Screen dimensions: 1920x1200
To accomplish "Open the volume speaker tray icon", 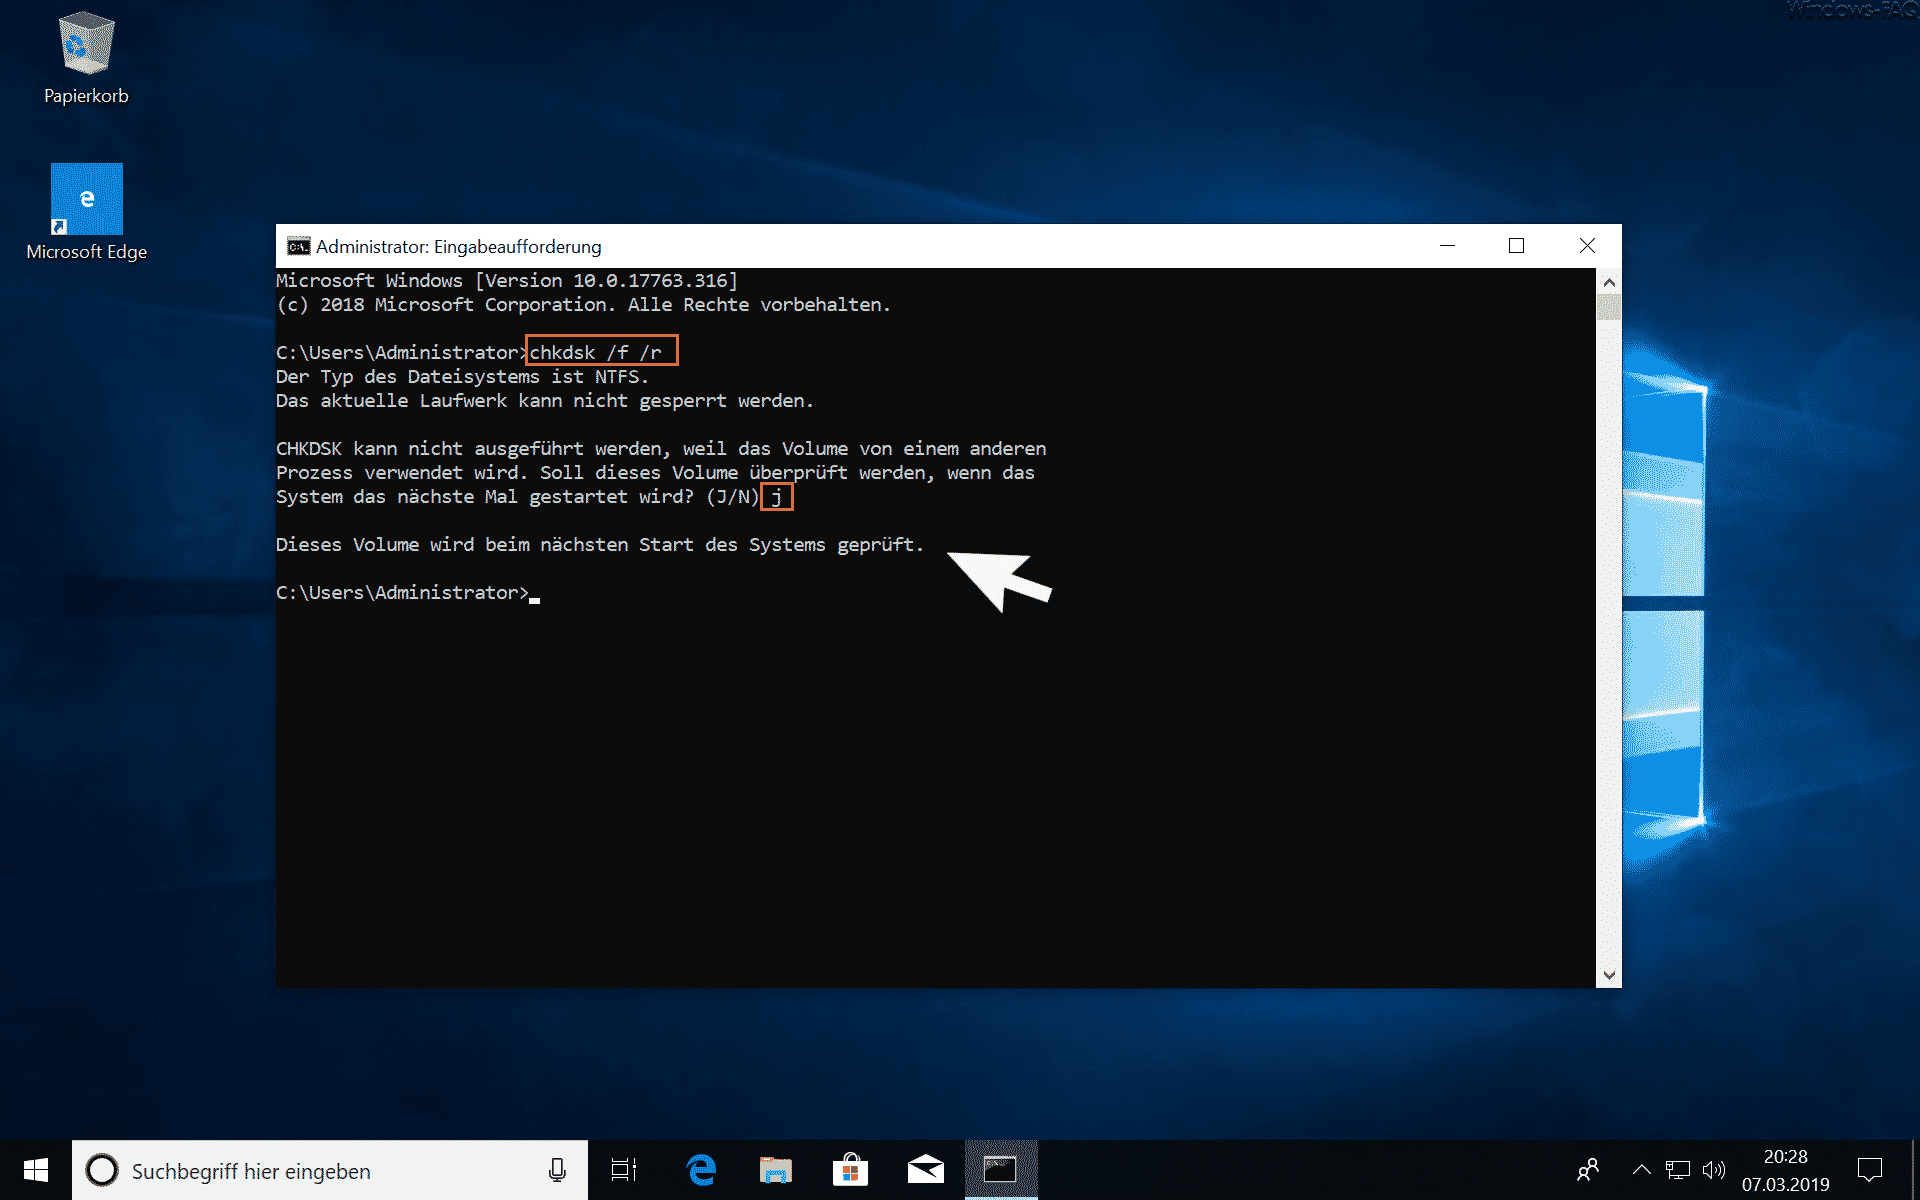I will click(x=1713, y=1170).
